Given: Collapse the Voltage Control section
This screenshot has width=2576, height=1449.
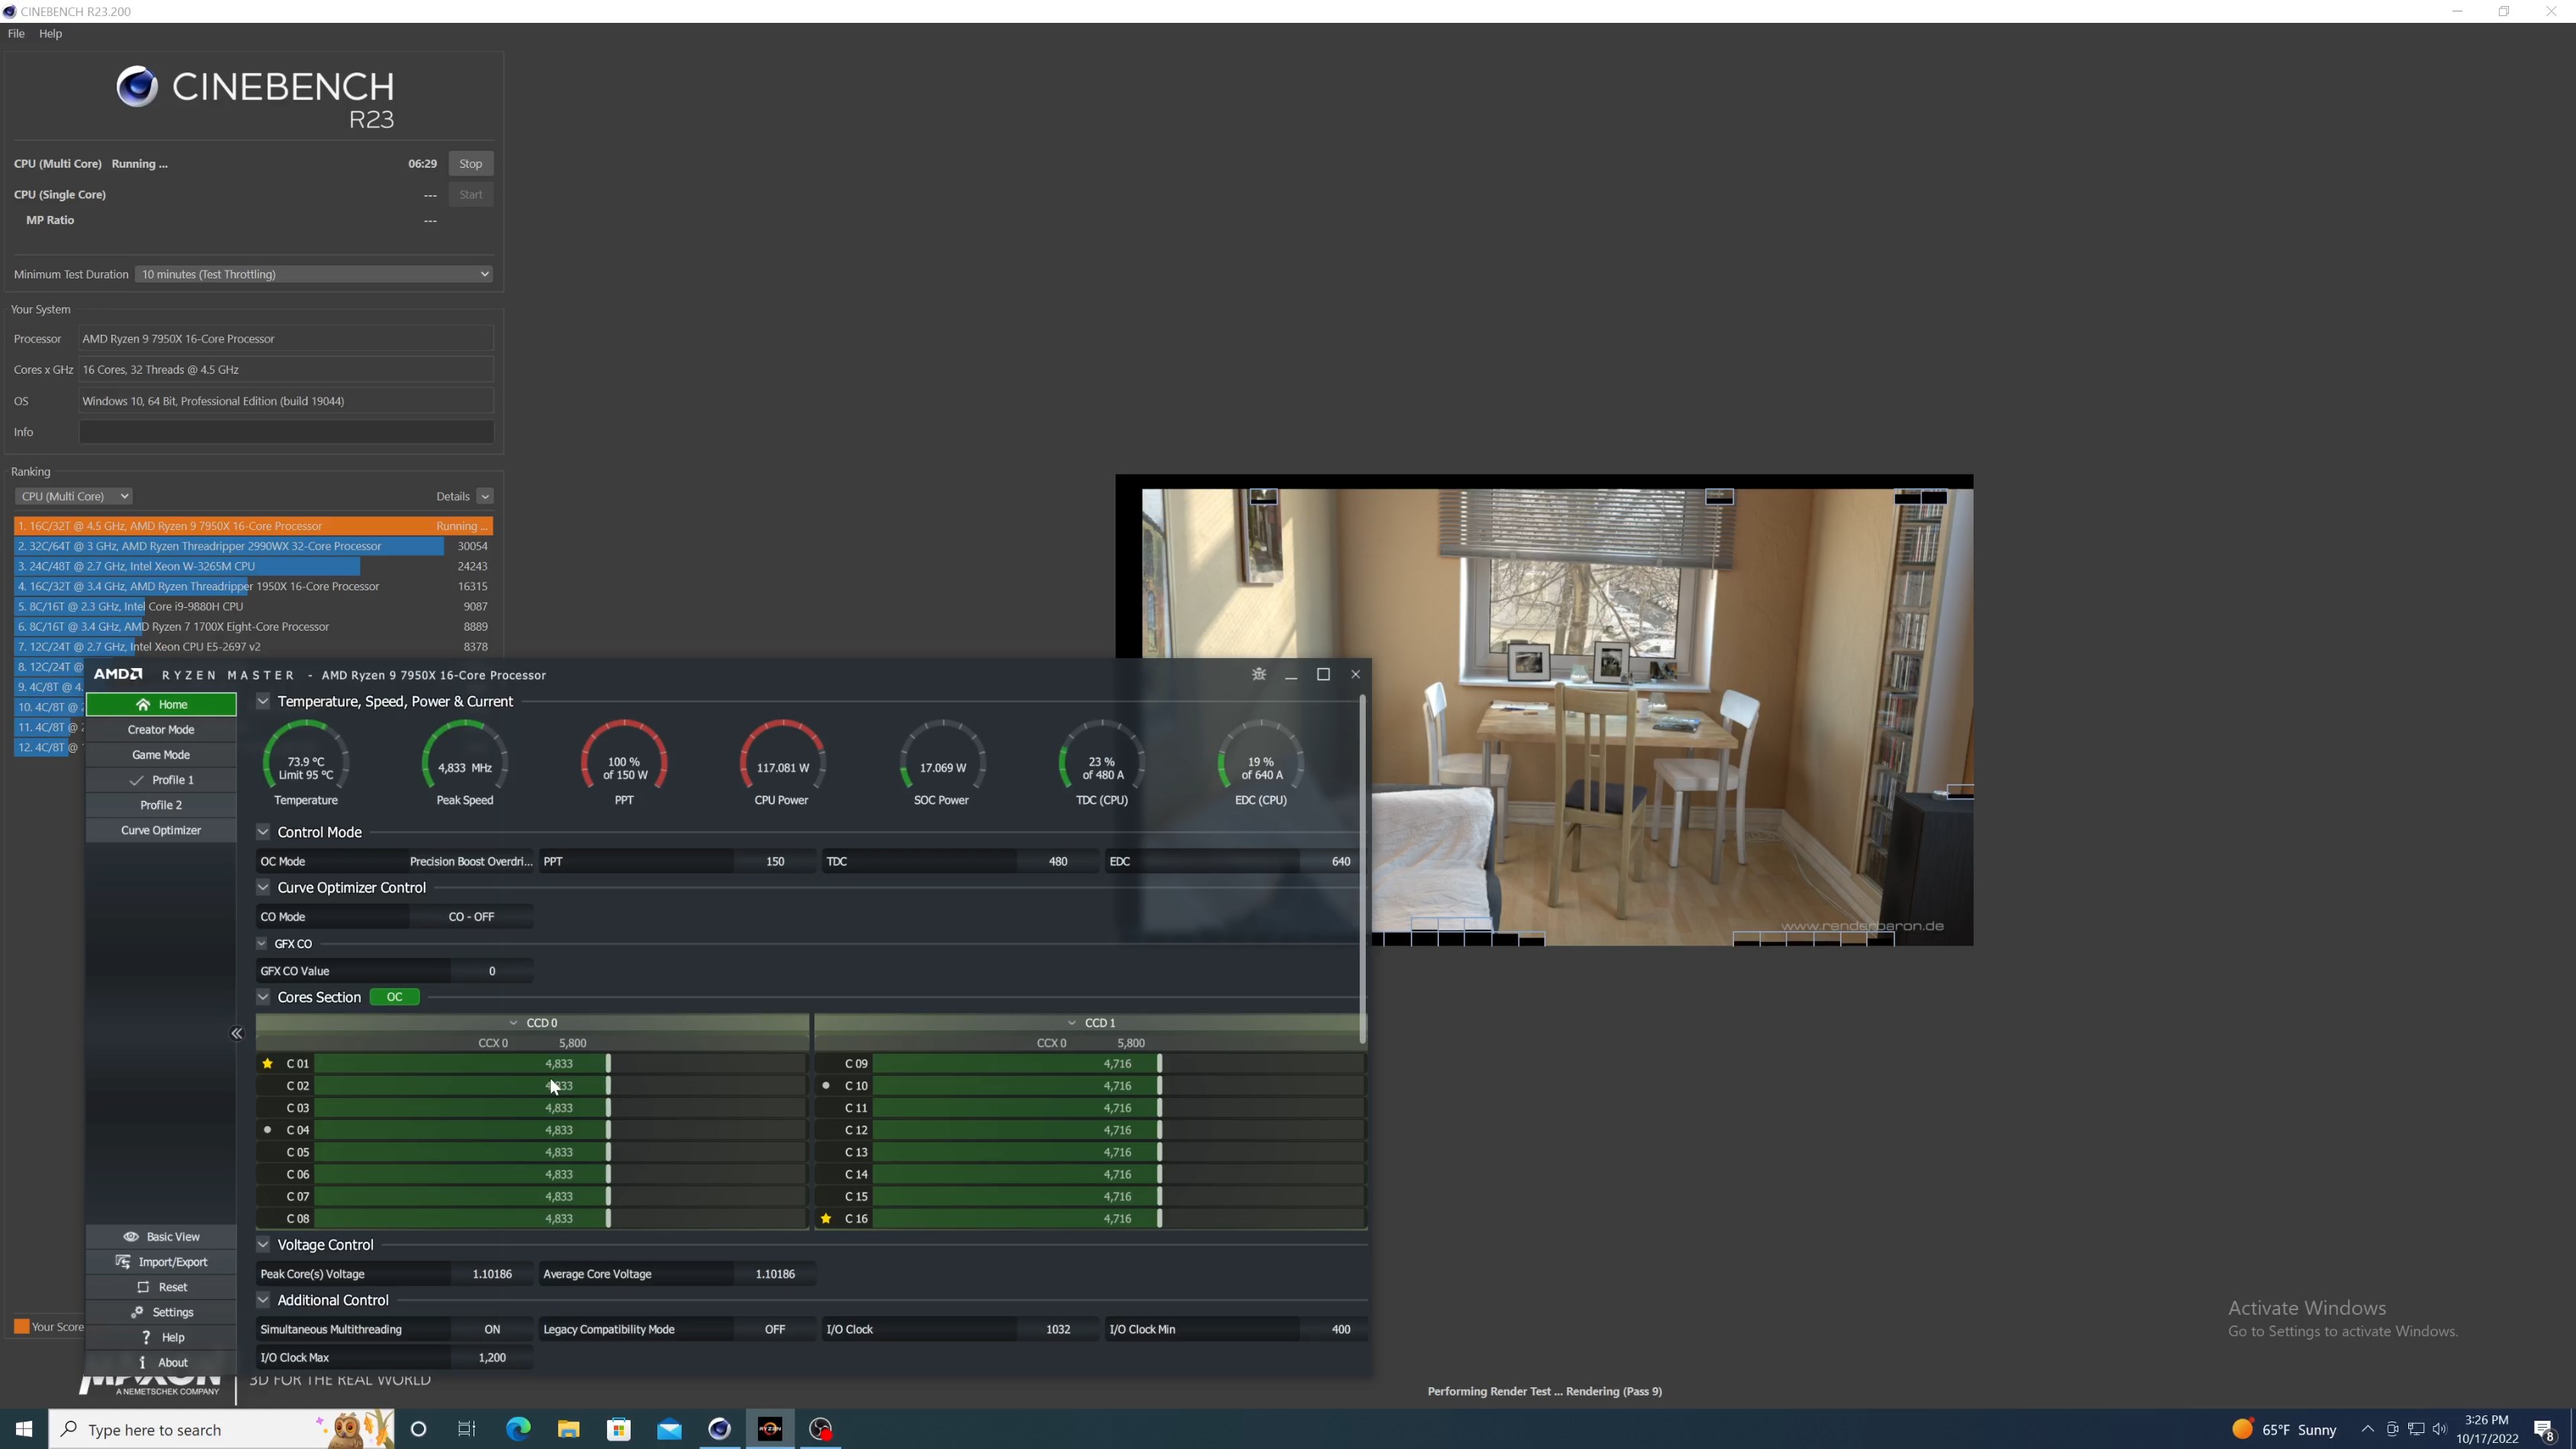Looking at the screenshot, I should click(263, 1245).
